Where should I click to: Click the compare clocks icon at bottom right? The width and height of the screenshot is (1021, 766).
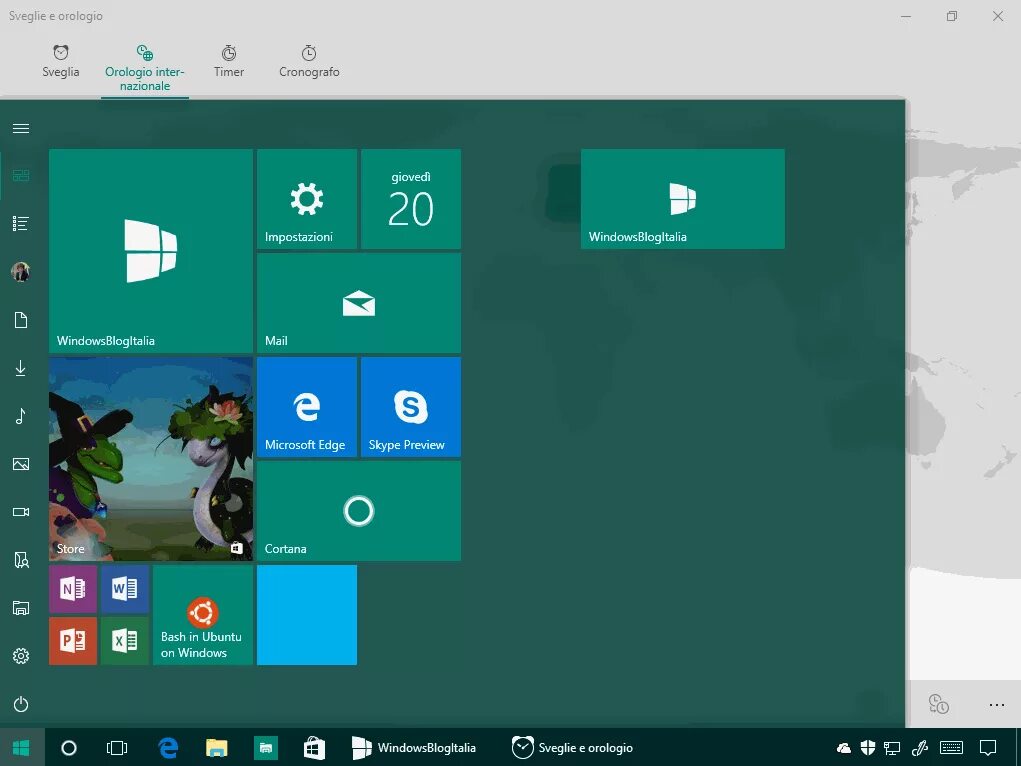(x=938, y=704)
